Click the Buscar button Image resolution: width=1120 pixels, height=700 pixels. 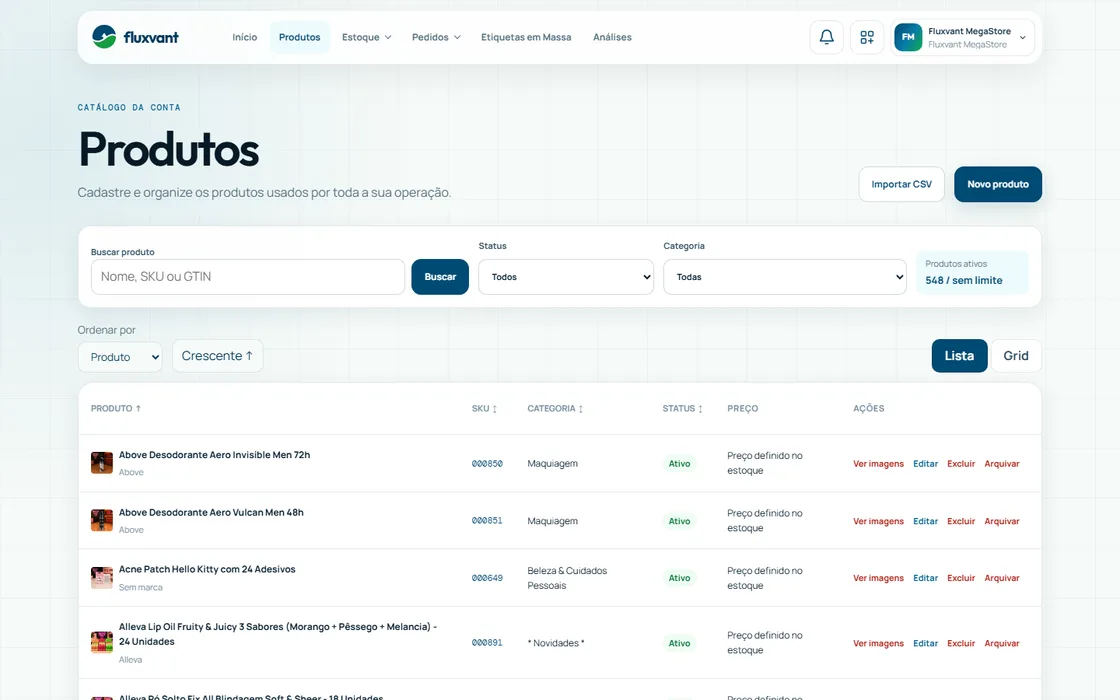point(440,277)
